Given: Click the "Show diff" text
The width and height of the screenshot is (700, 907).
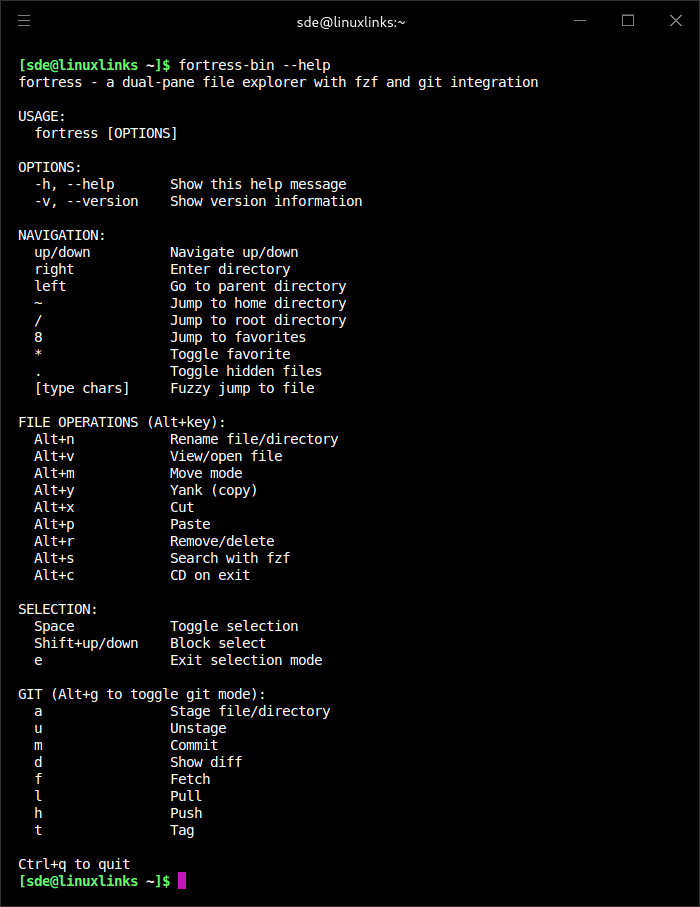Looking at the screenshot, I should 206,762.
